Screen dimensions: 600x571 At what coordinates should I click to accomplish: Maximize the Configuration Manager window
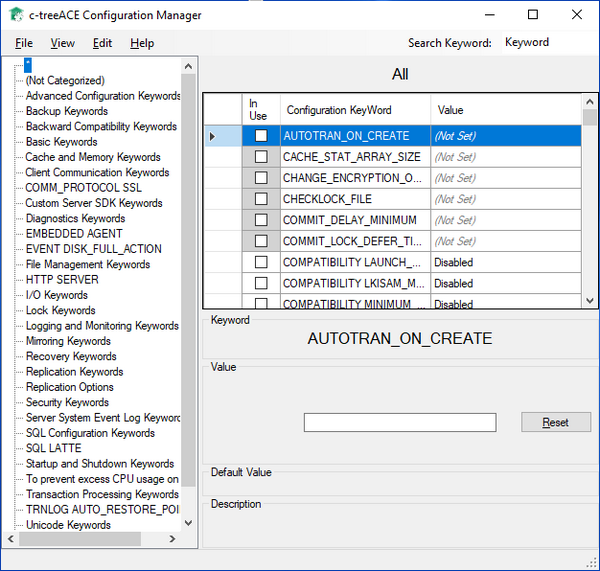pos(533,15)
